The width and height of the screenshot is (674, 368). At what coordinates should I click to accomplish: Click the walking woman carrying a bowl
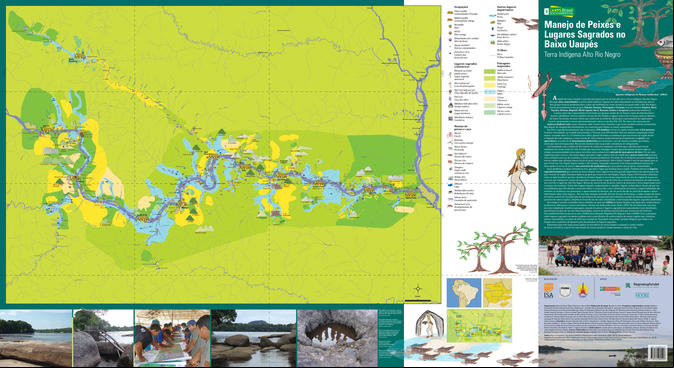tap(521, 178)
